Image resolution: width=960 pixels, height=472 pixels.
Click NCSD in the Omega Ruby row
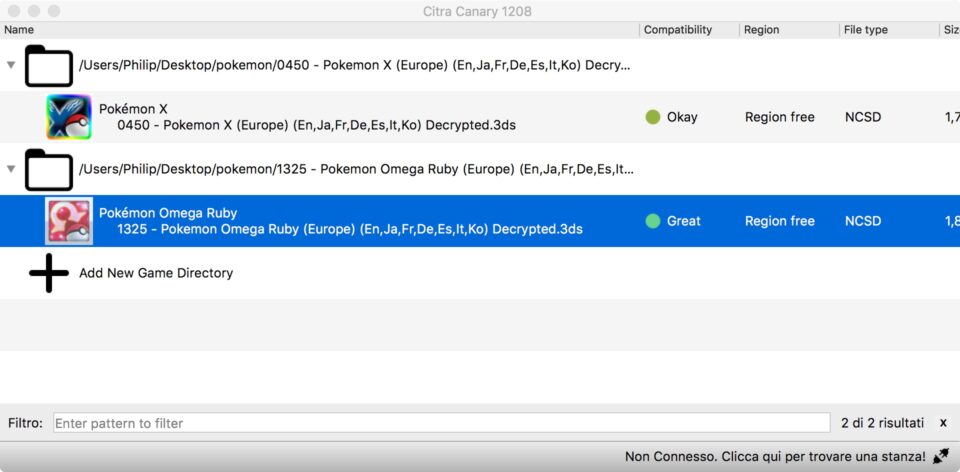(x=863, y=221)
